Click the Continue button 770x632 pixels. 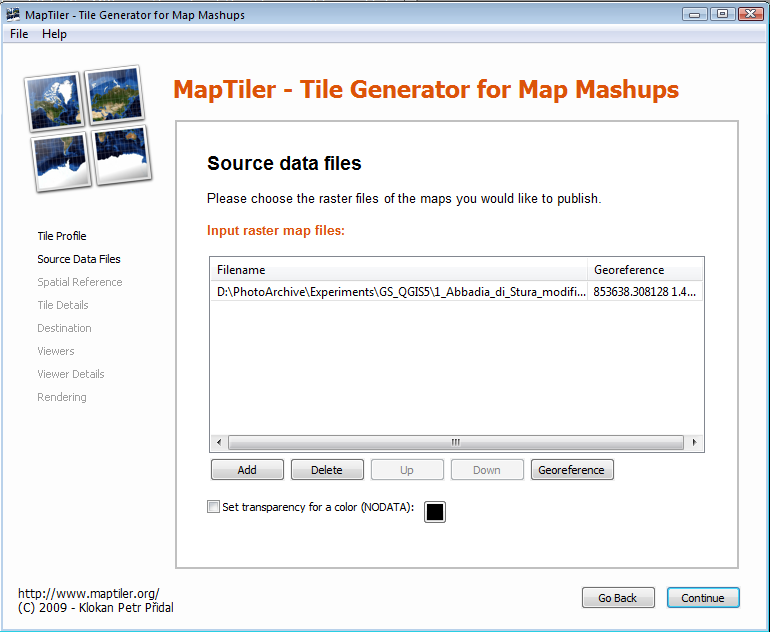coord(703,598)
